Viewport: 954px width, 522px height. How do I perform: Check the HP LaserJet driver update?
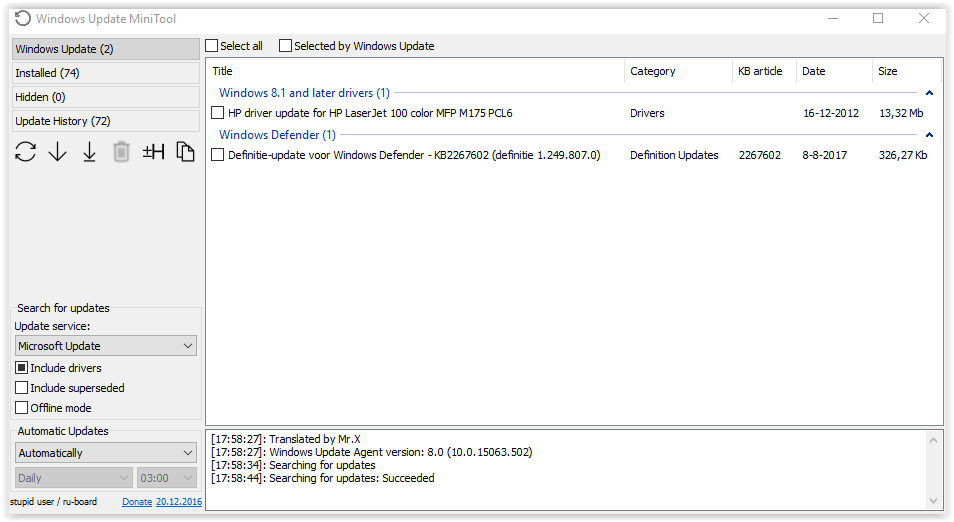coord(218,114)
